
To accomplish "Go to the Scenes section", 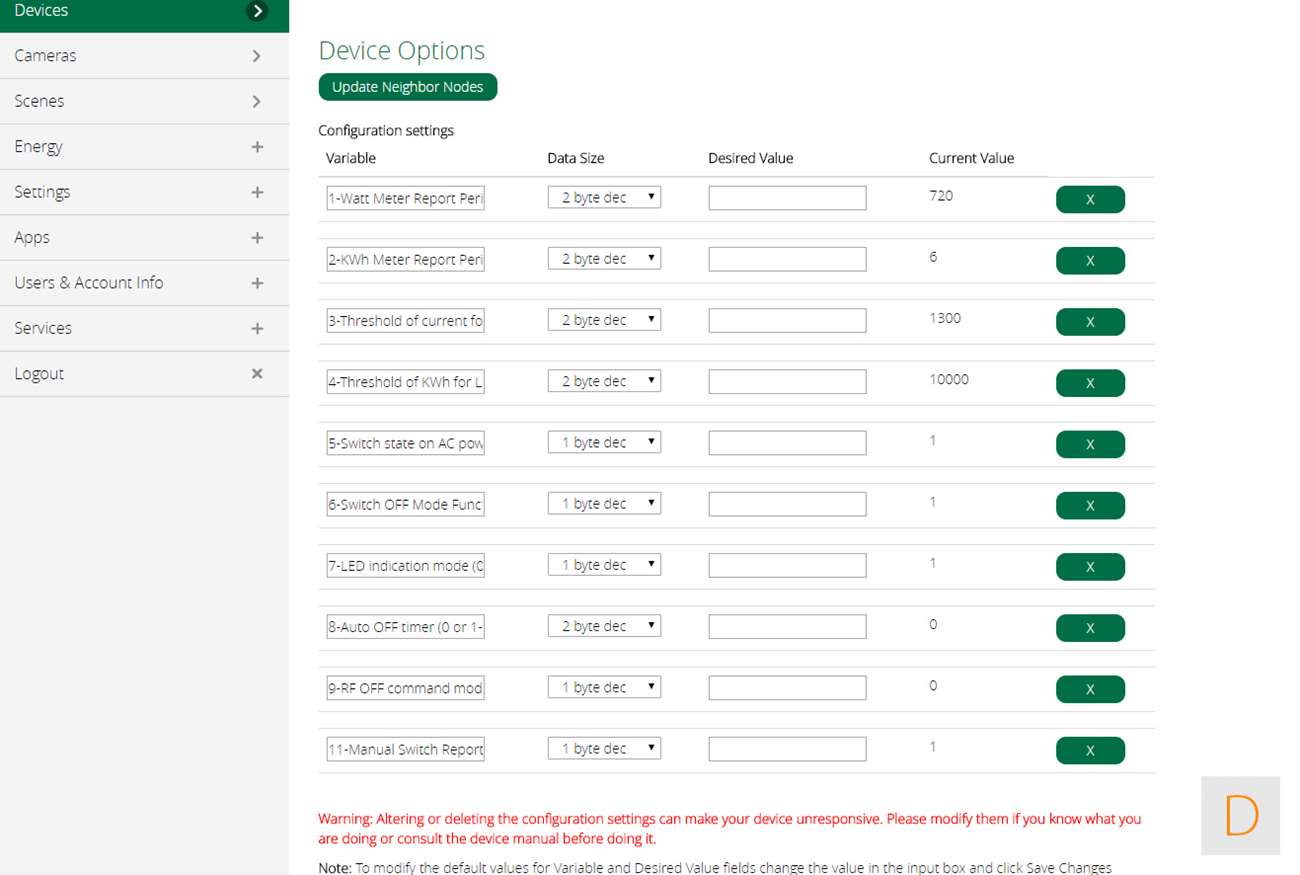I will coord(144,101).
